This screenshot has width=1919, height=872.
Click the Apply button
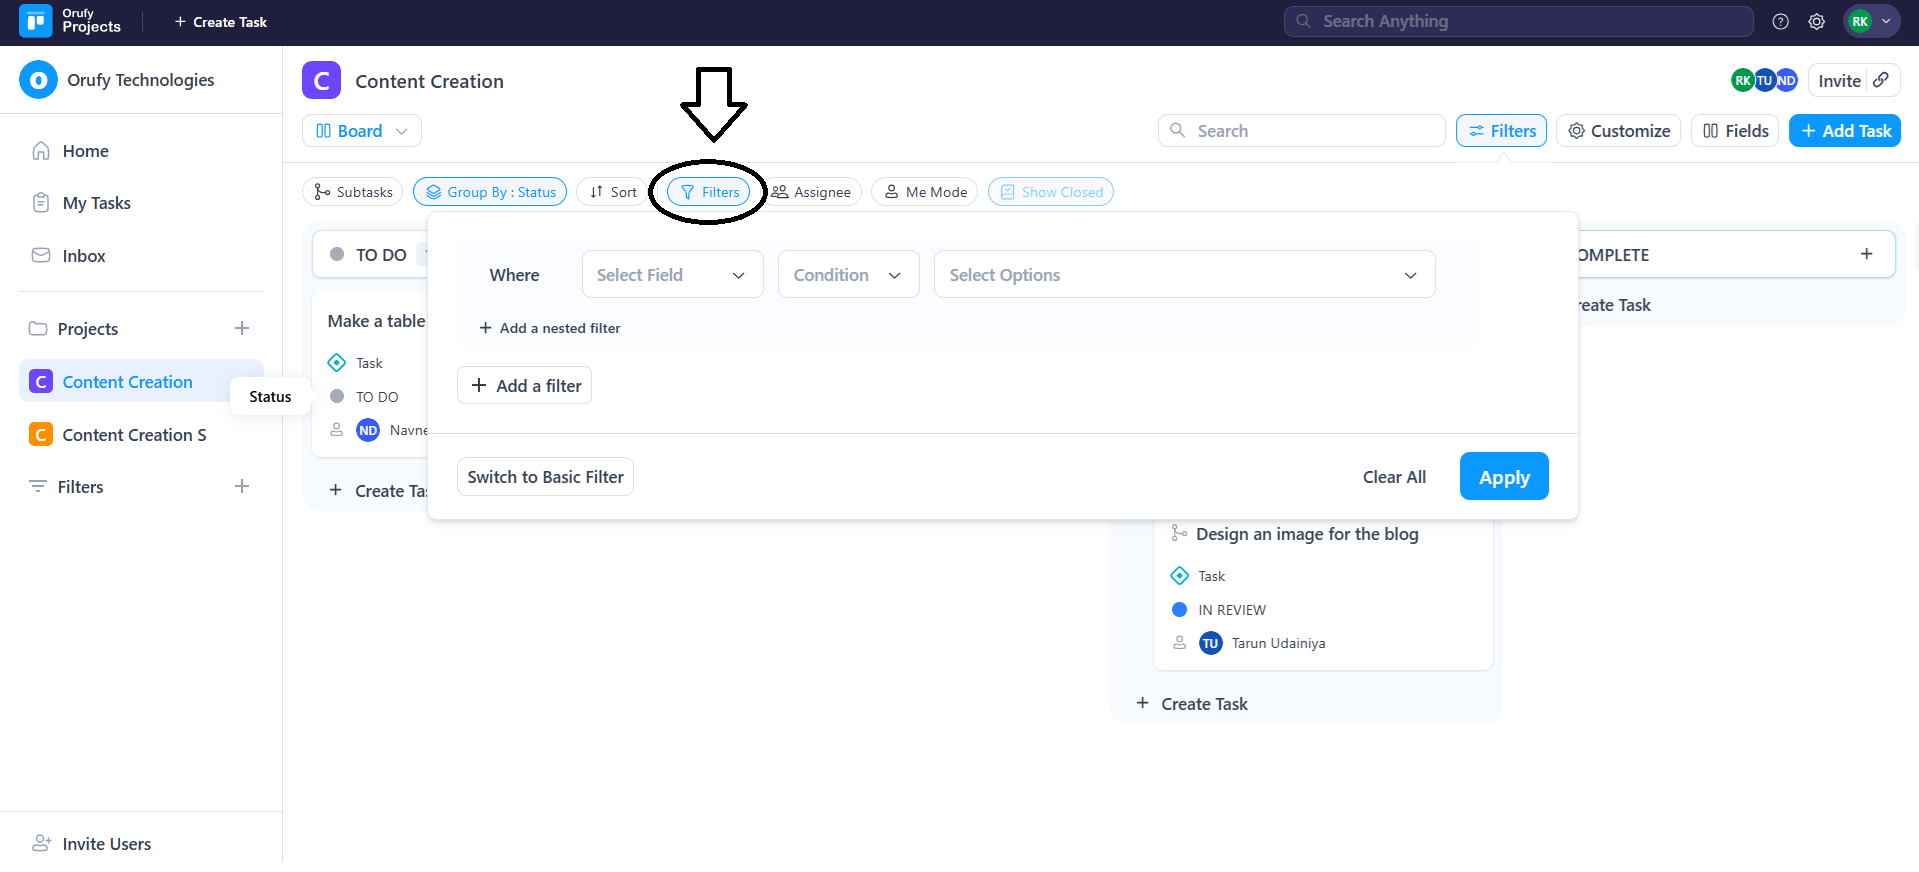coord(1503,477)
